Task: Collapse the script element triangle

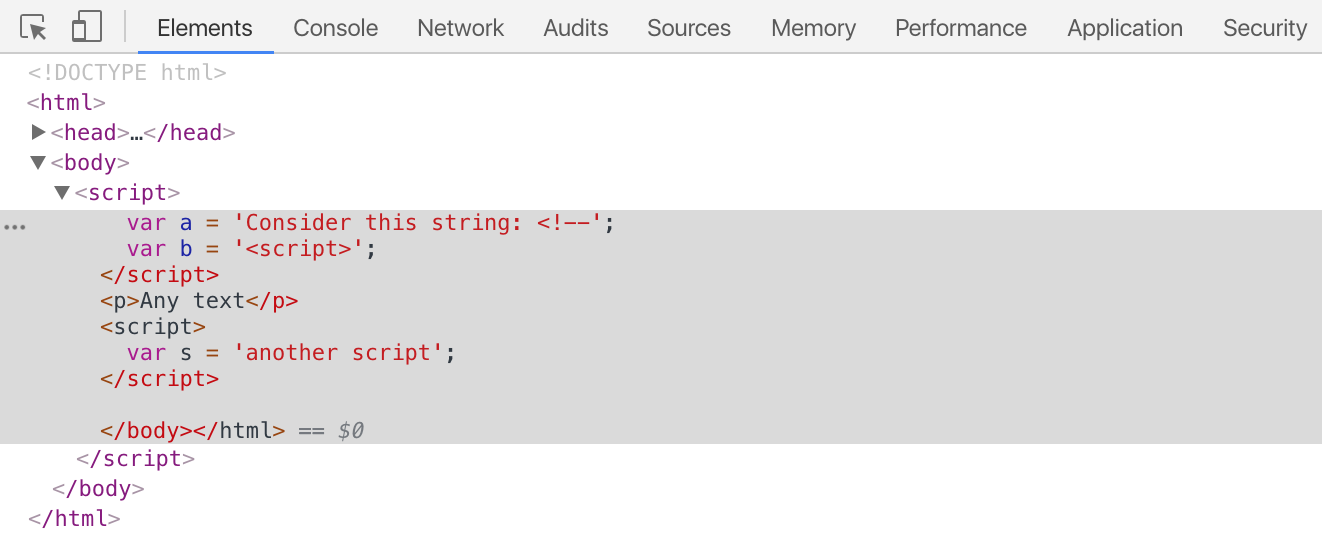Action: [62, 192]
